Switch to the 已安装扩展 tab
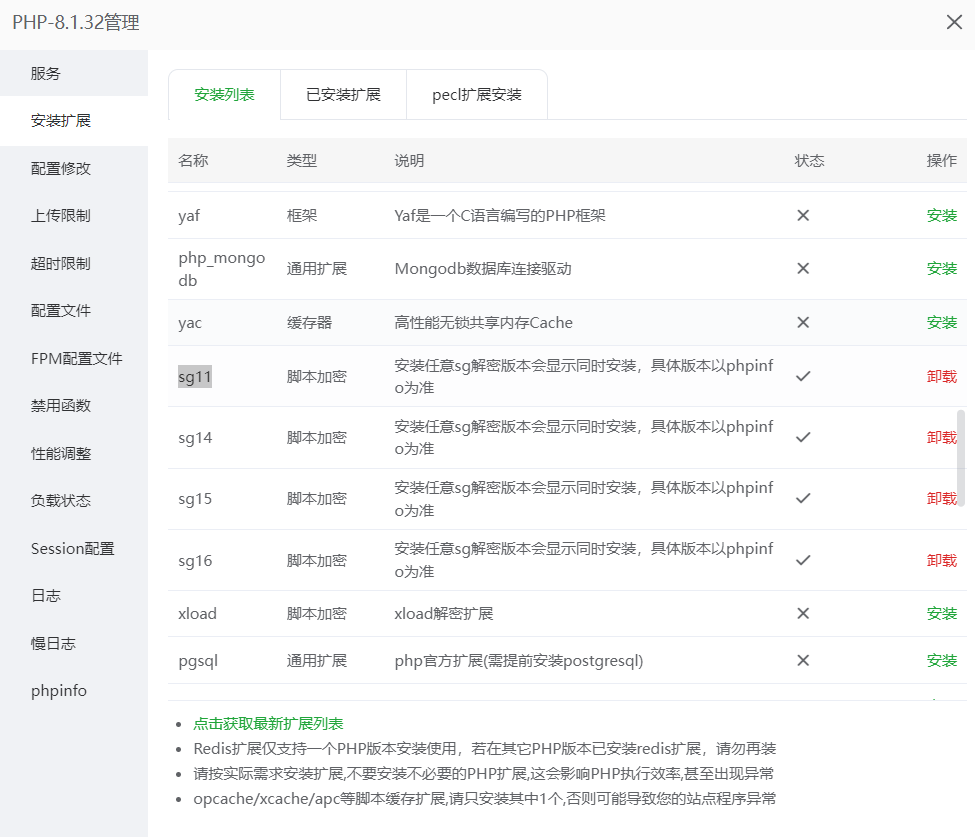The height and width of the screenshot is (837, 975). (x=343, y=95)
